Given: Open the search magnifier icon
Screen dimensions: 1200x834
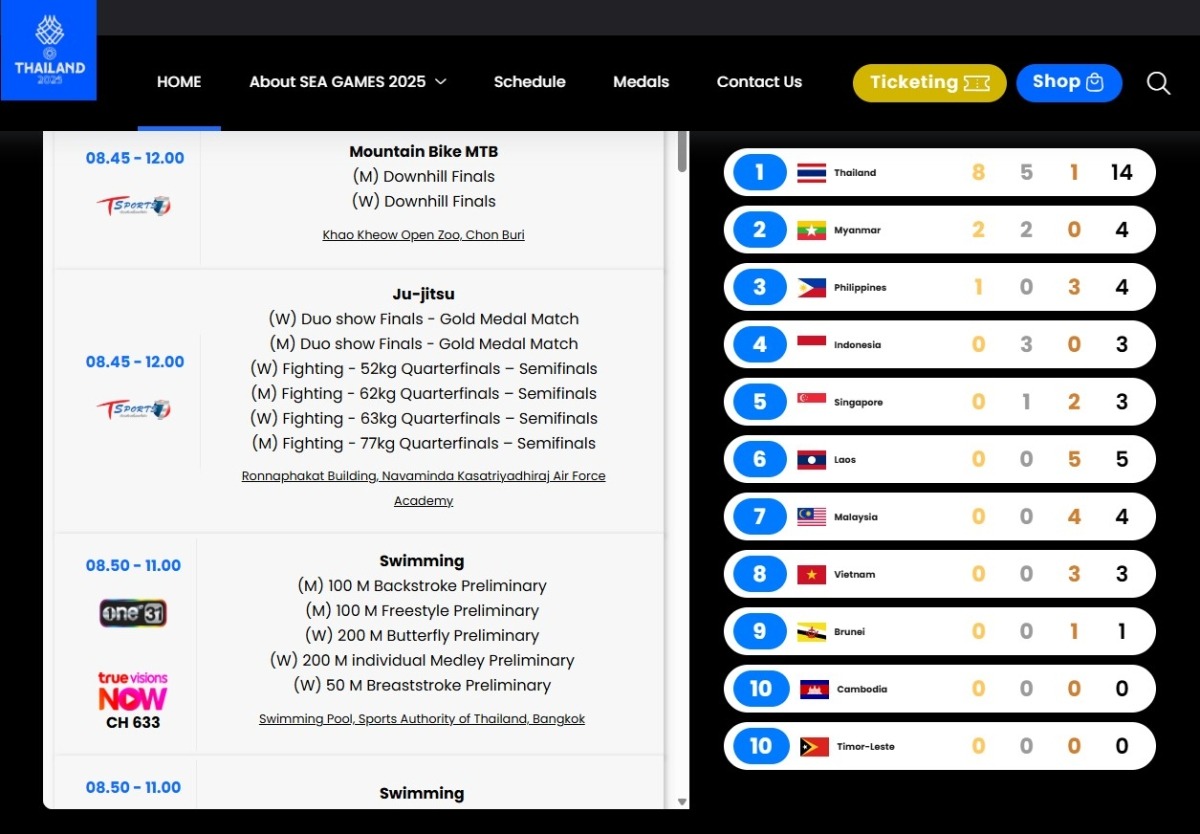Looking at the screenshot, I should point(1158,83).
